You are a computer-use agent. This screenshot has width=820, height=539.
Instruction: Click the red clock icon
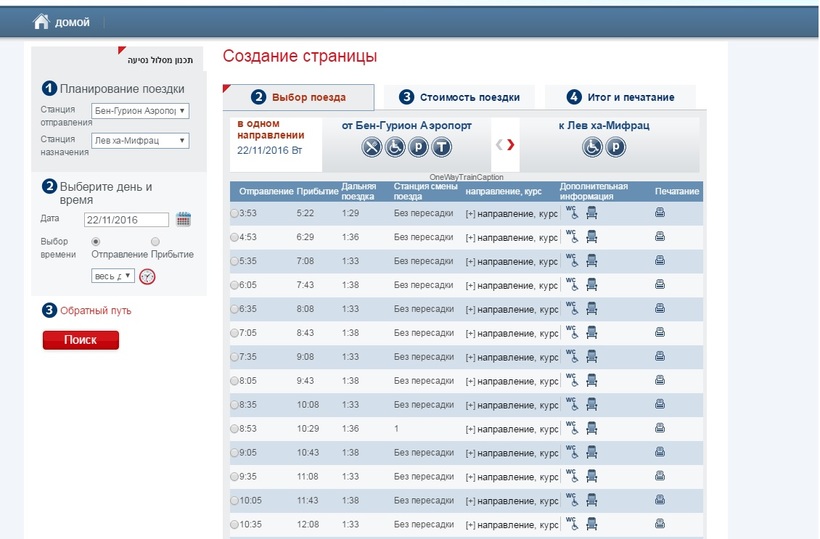[147, 277]
